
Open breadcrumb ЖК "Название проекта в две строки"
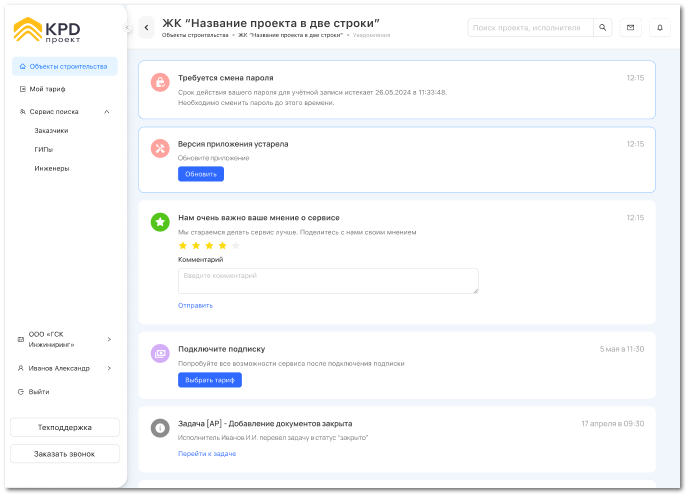(x=290, y=35)
